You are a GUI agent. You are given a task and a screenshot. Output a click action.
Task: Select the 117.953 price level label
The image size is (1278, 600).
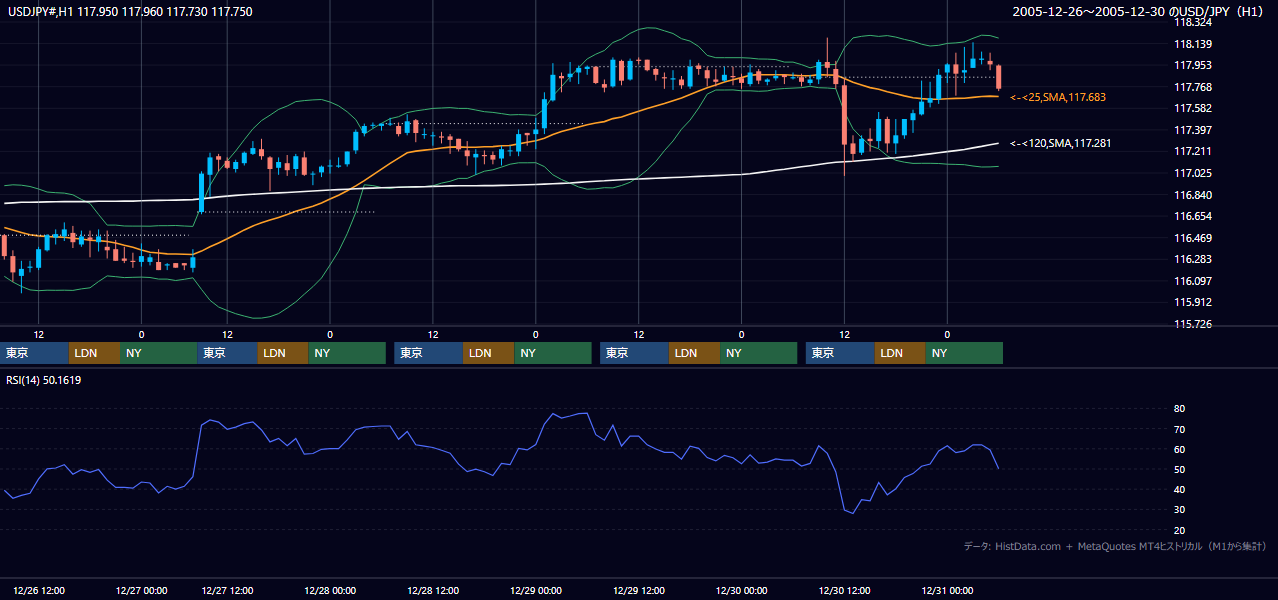(x=1194, y=65)
